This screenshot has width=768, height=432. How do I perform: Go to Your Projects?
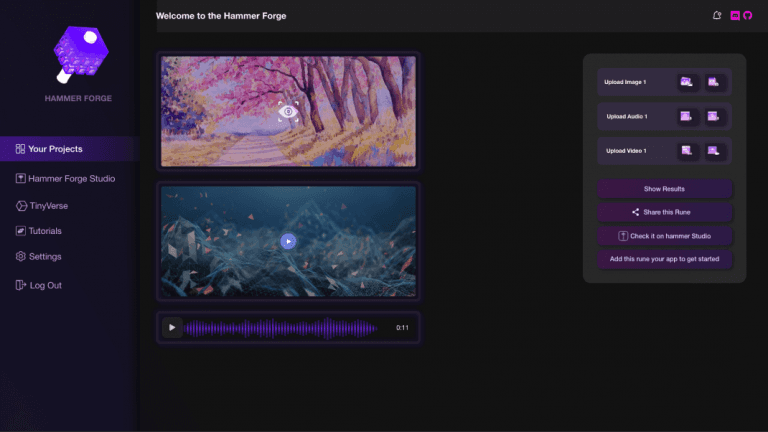pos(70,149)
